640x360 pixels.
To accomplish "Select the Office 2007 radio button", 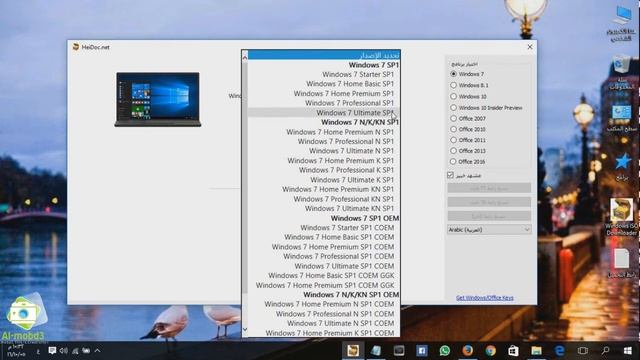I will tap(453, 118).
